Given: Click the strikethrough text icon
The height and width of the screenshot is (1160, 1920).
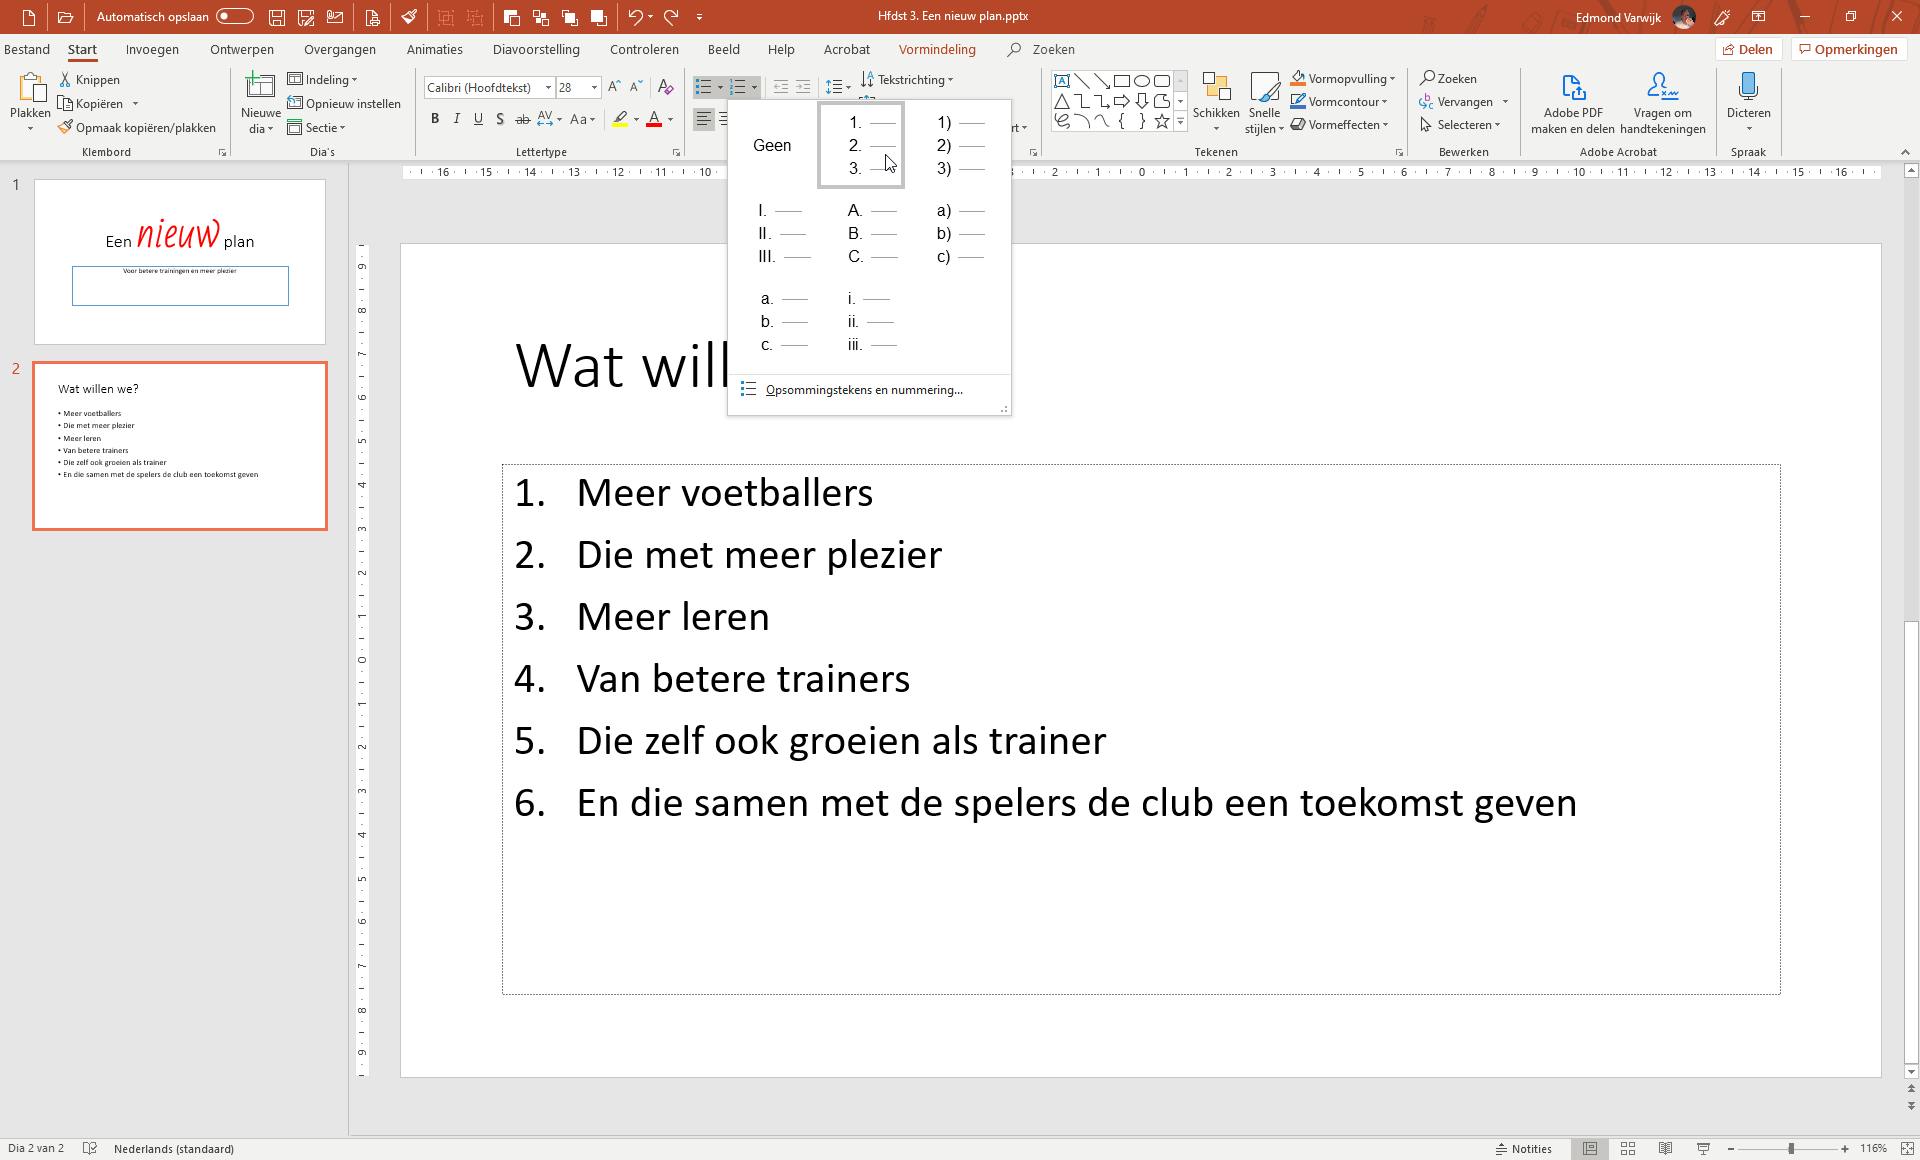Looking at the screenshot, I should pos(522,120).
